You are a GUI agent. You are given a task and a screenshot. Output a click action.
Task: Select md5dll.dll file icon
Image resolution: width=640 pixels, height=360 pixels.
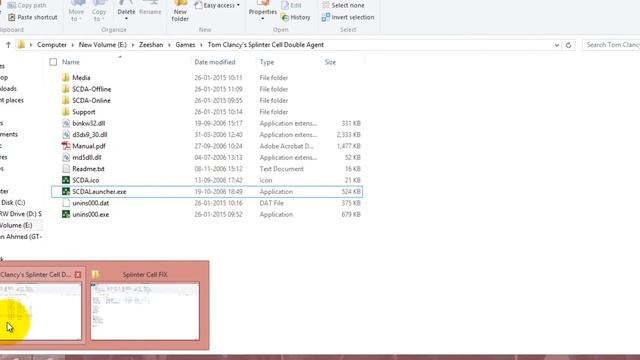tap(66, 158)
